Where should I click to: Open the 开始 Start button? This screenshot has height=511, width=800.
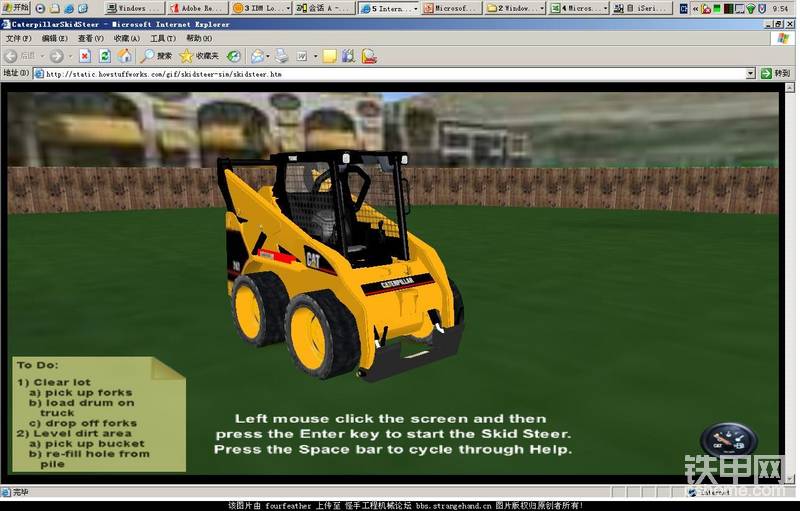point(15,8)
